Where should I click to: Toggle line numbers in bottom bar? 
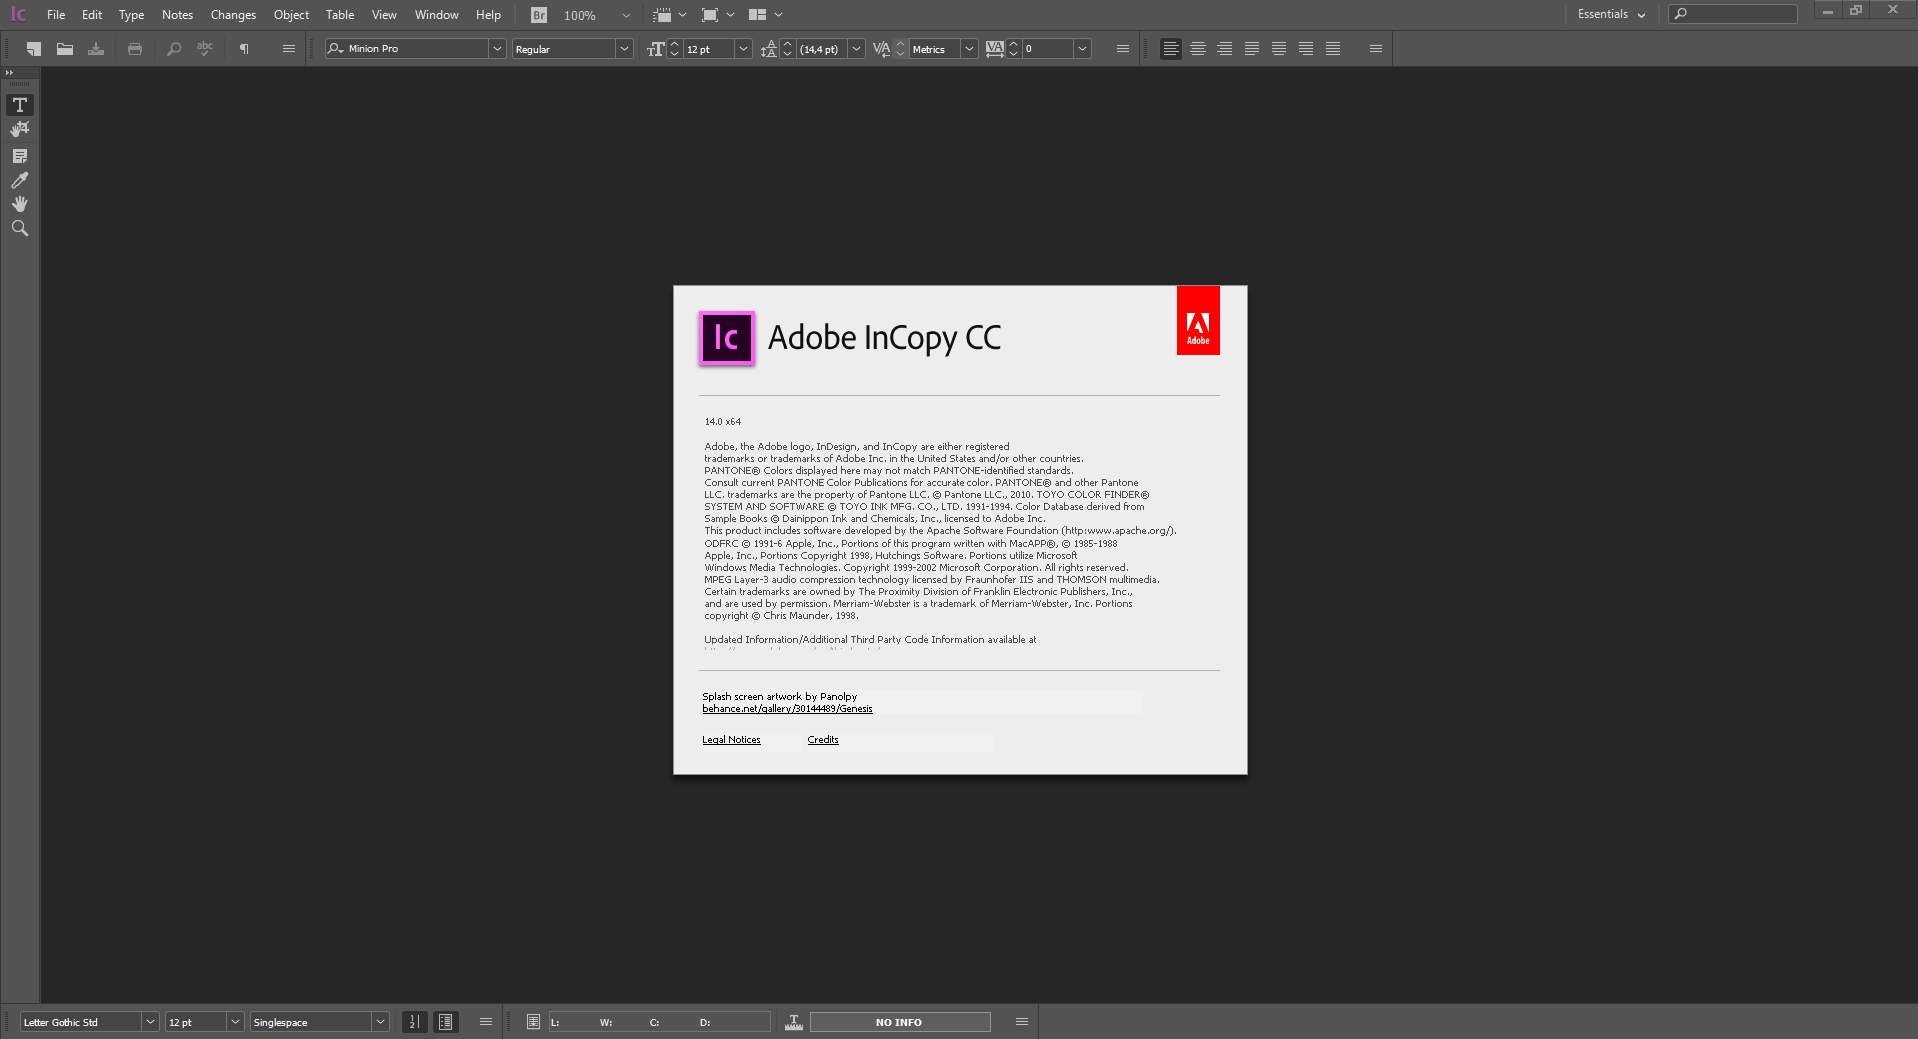(x=414, y=1022)
